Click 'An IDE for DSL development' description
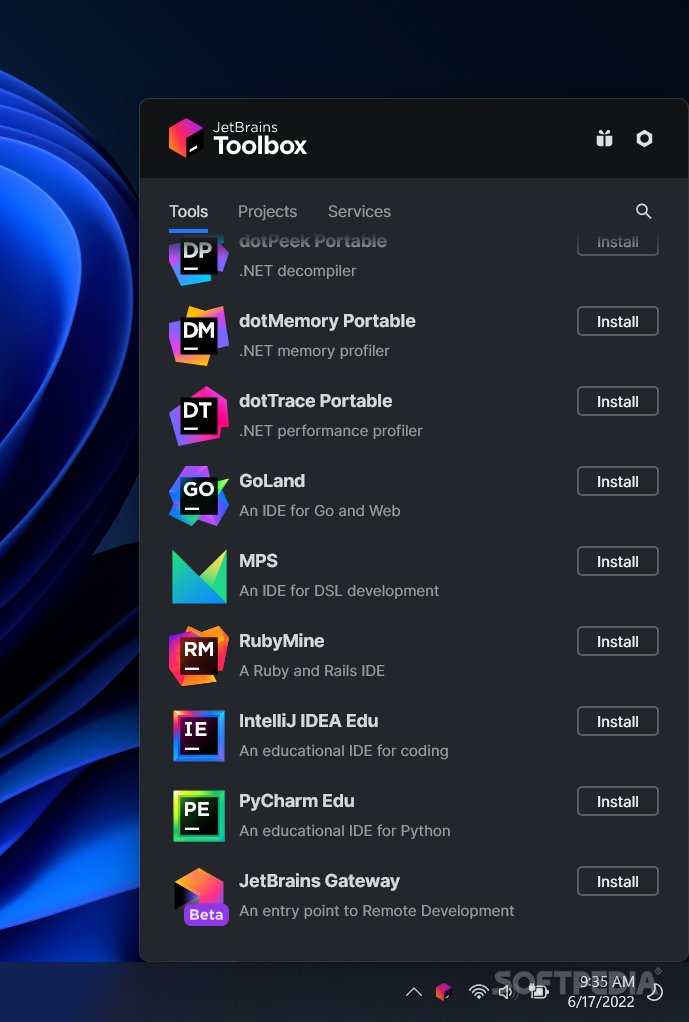 click(339, 591)
